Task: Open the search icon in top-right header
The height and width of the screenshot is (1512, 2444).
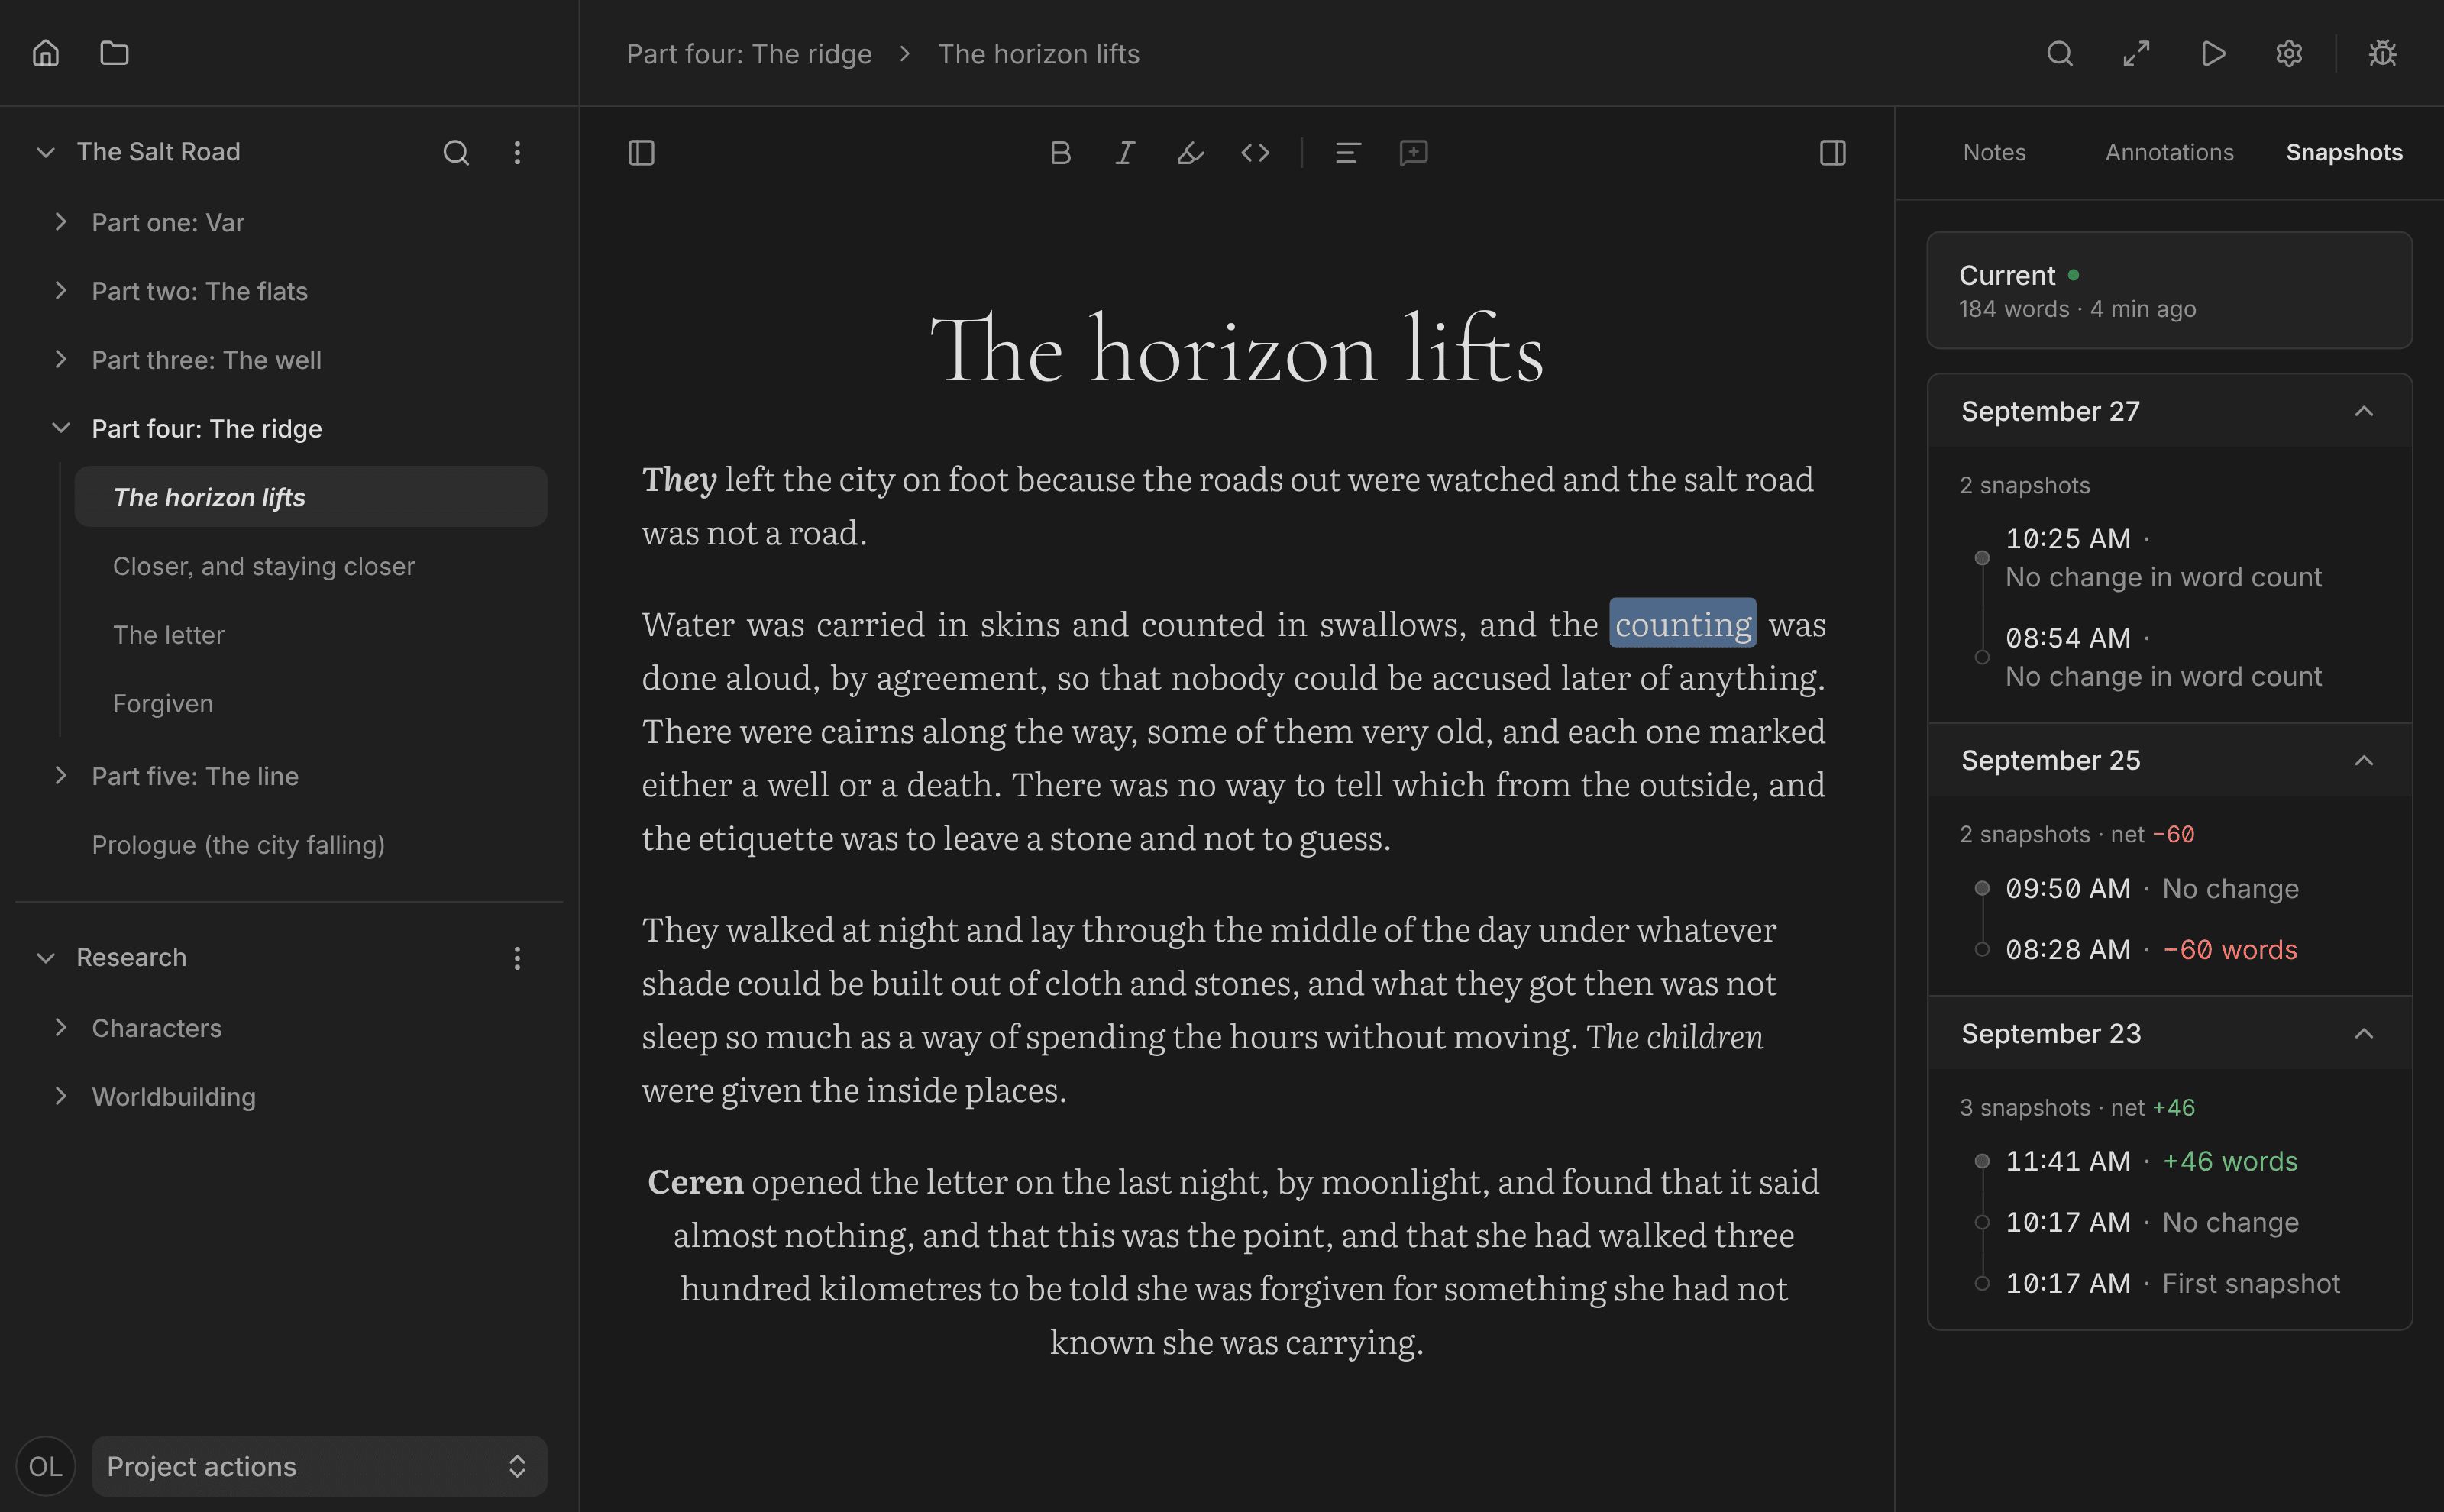Action: 2059,53
